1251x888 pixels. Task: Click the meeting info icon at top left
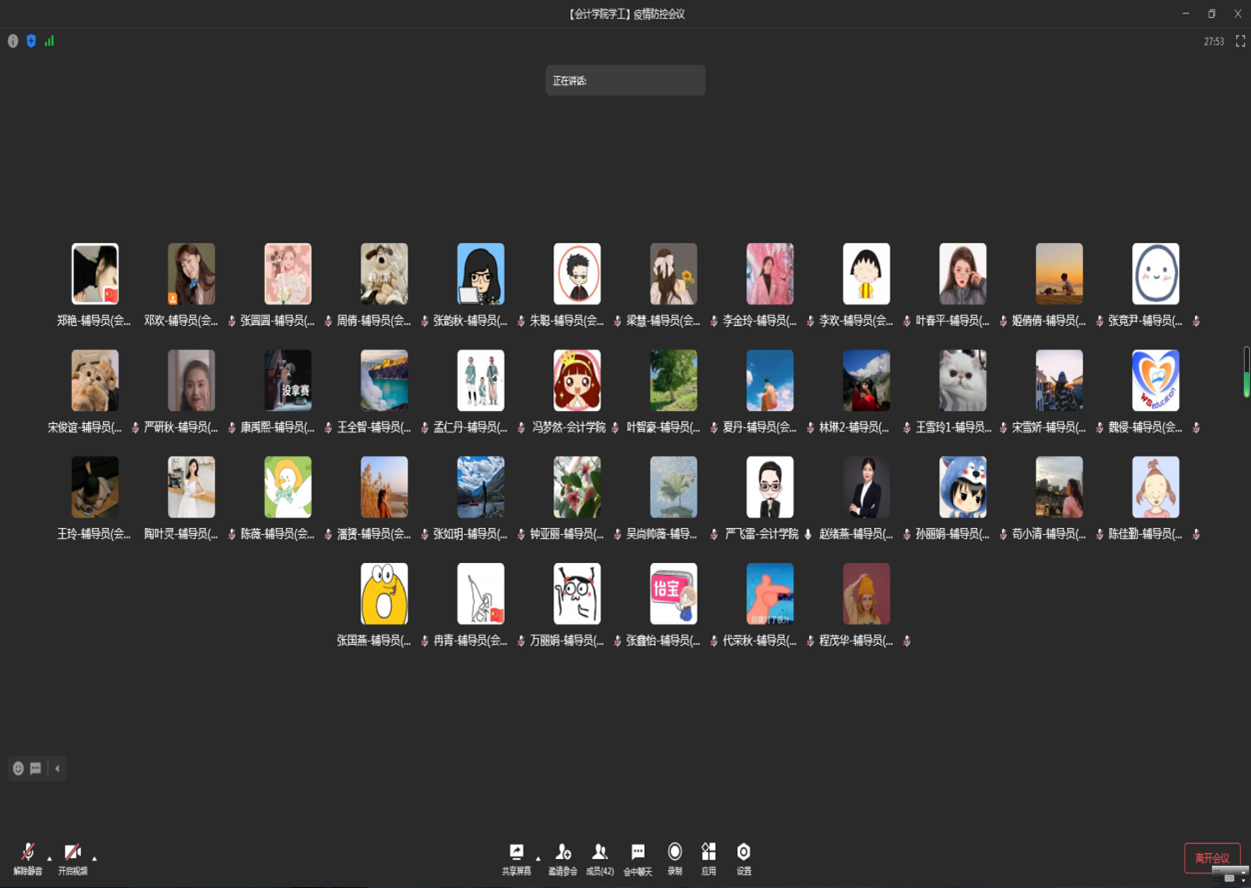13,41
